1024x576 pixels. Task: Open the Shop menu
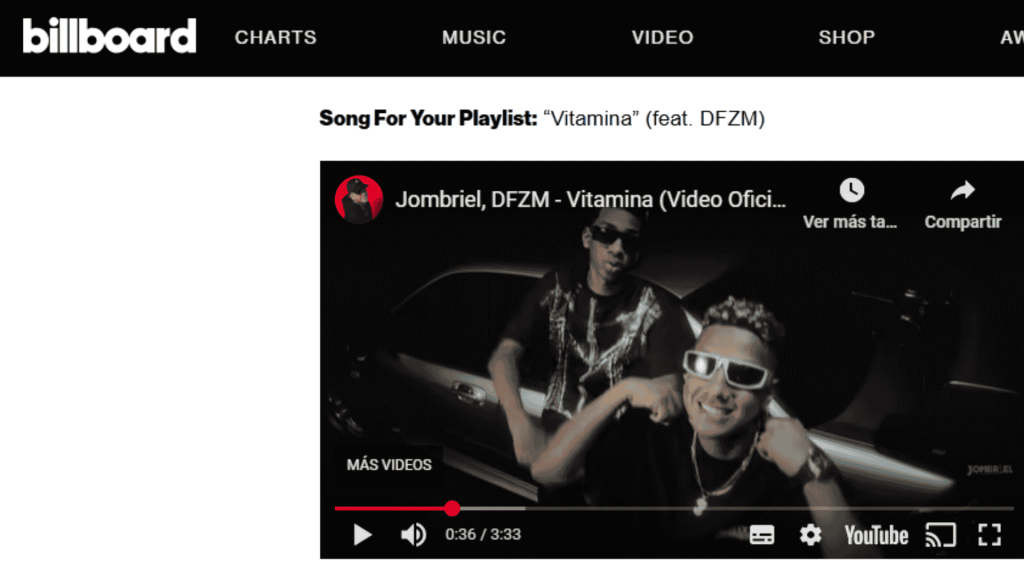click(847, 37)
